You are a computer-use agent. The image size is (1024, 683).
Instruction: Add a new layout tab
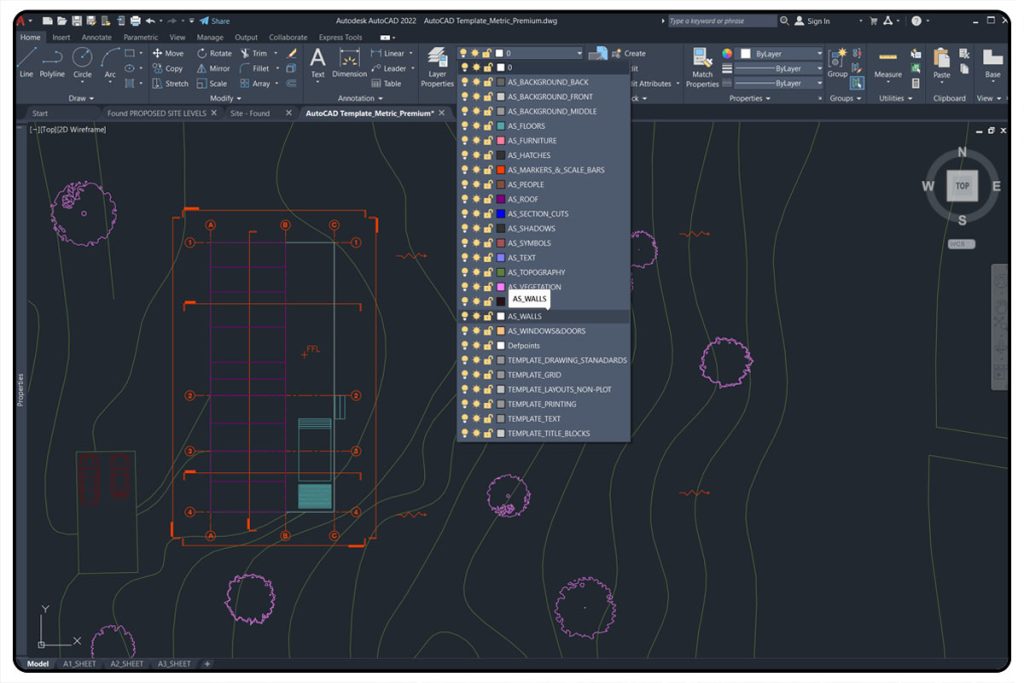pyautogui.click(x=207, y=663)
